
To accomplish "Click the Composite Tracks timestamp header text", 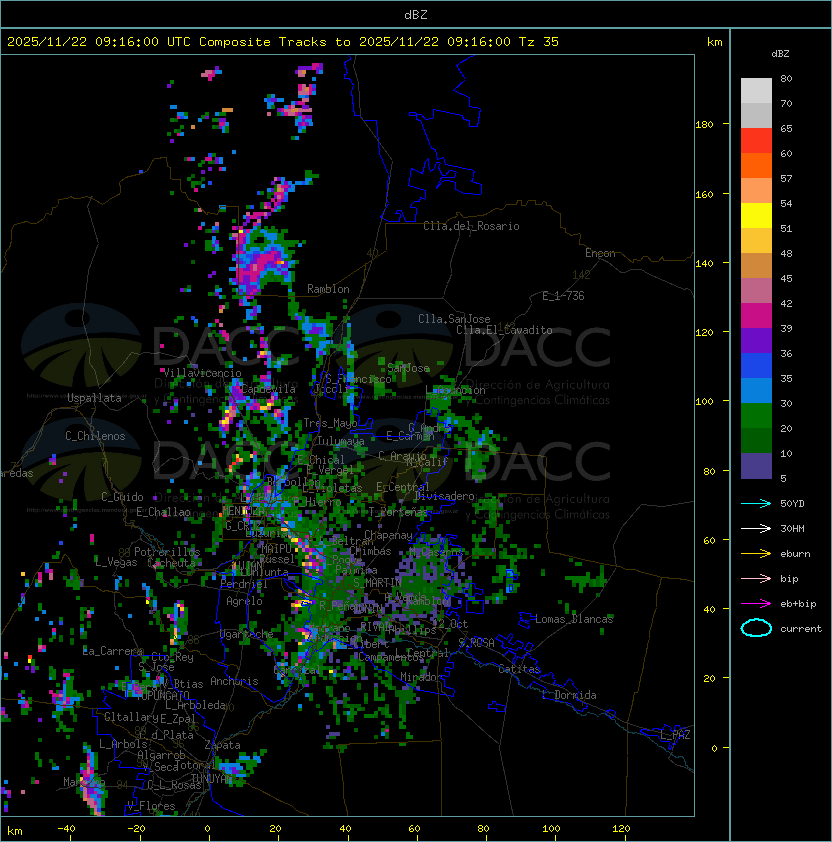I will [283, 42].
